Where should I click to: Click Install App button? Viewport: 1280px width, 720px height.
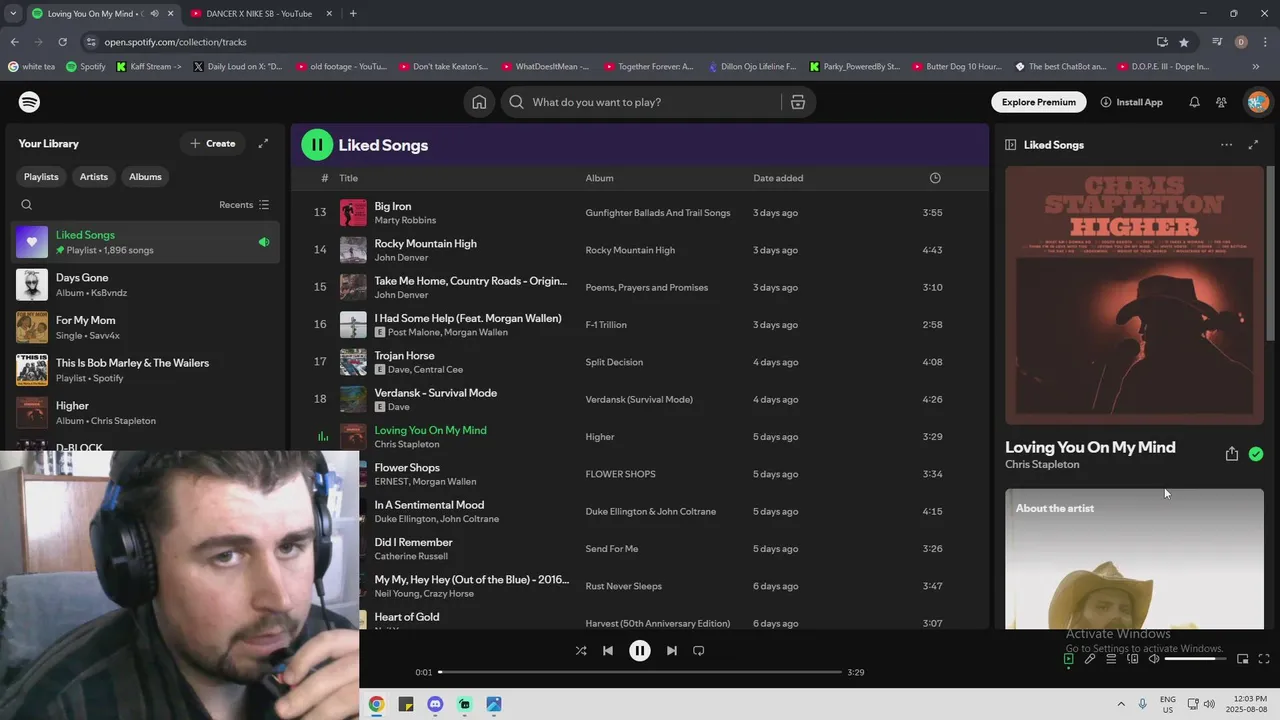(x=1131, y=102)
